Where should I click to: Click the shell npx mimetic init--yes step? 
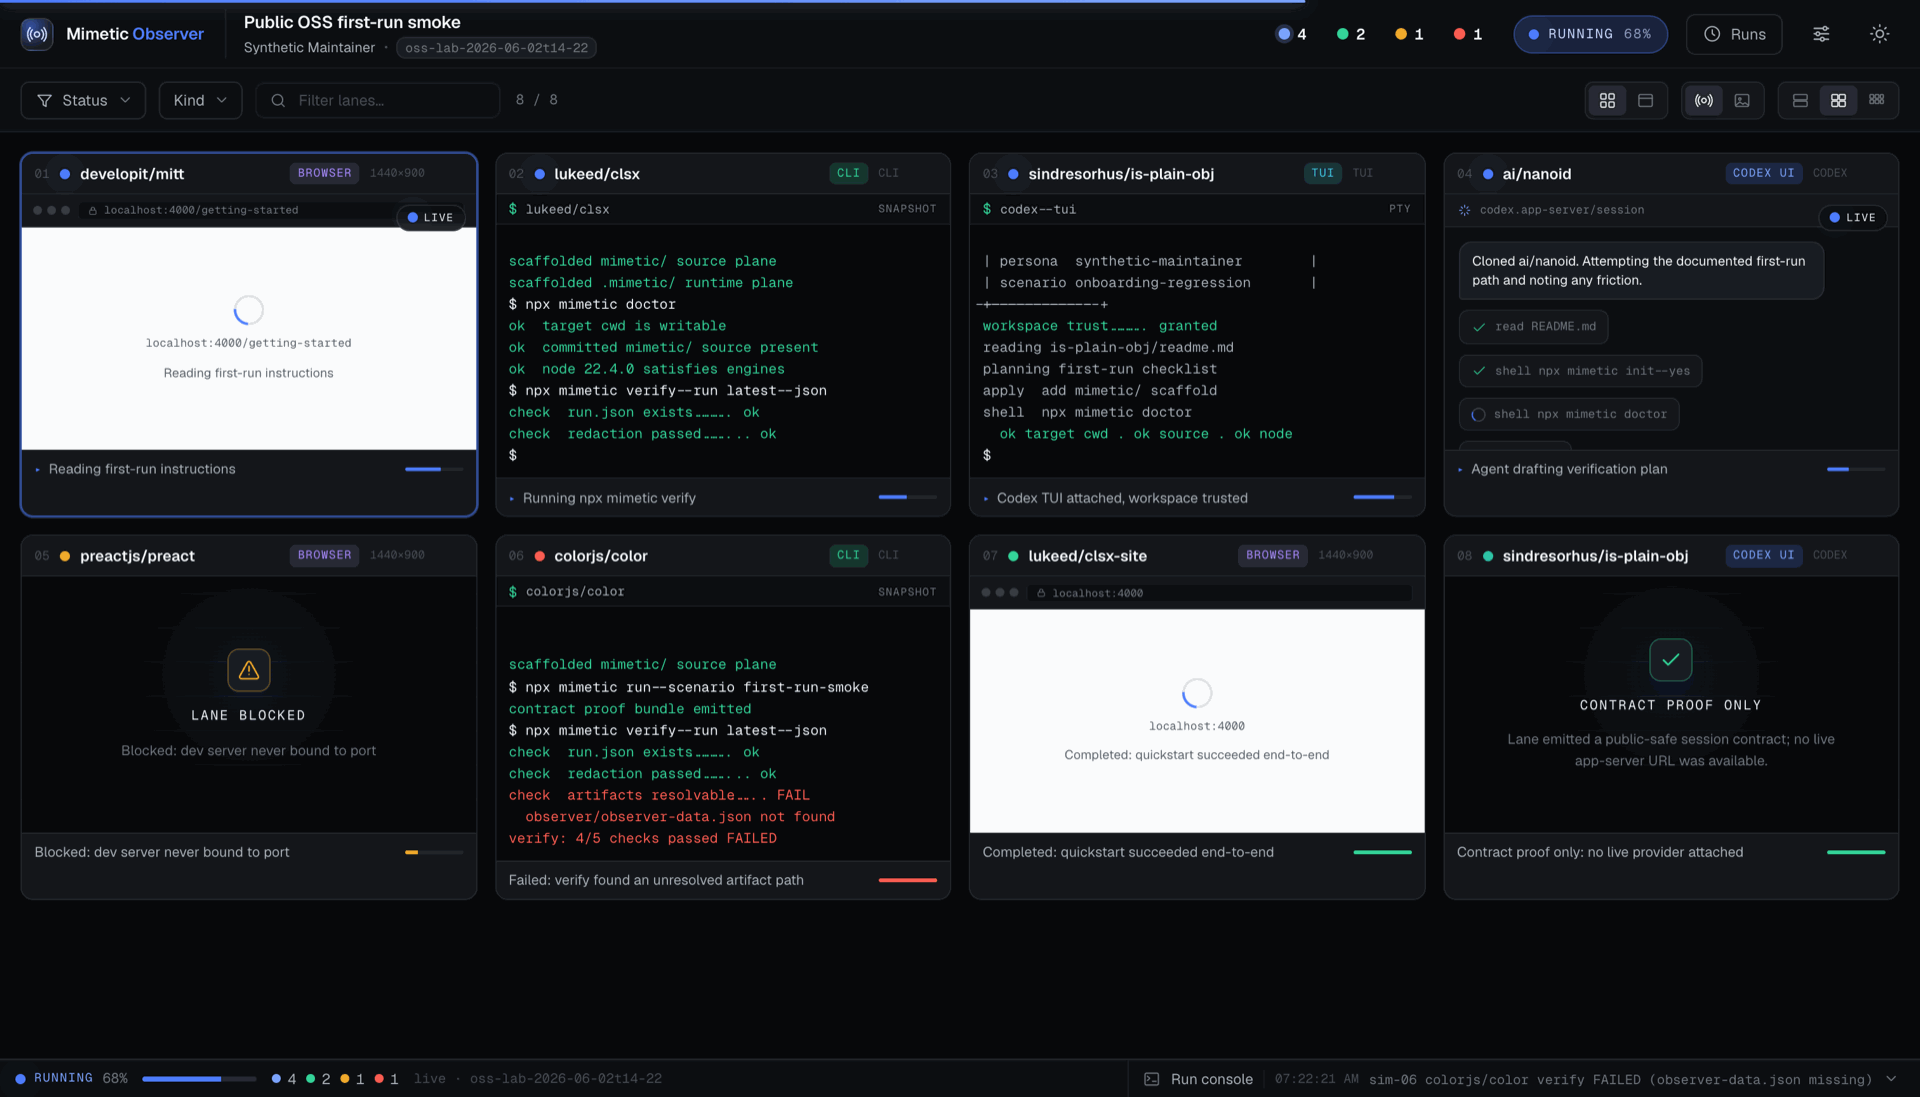coord(1580,371)
